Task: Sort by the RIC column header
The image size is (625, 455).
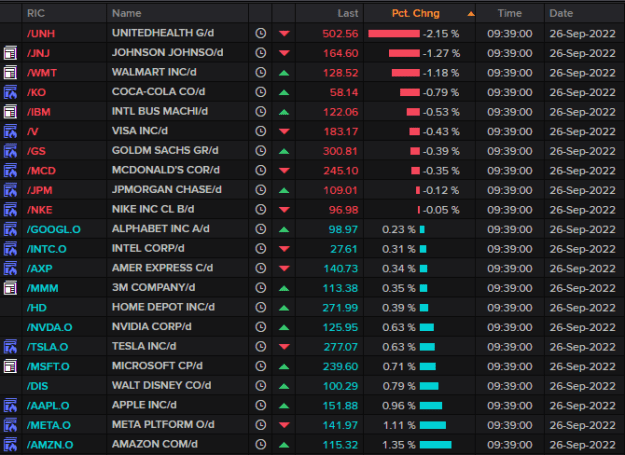Action: coord(36,13)
